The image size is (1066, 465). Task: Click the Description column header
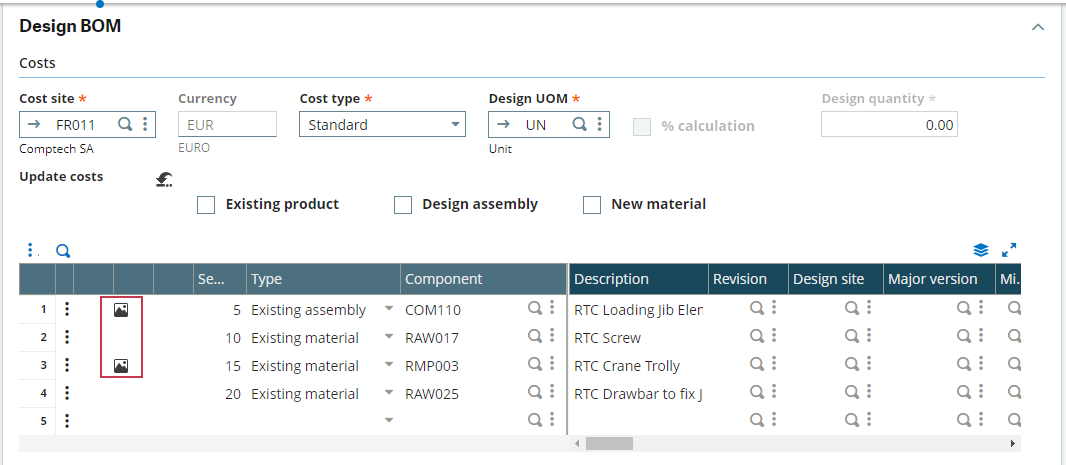coord(638,279)
